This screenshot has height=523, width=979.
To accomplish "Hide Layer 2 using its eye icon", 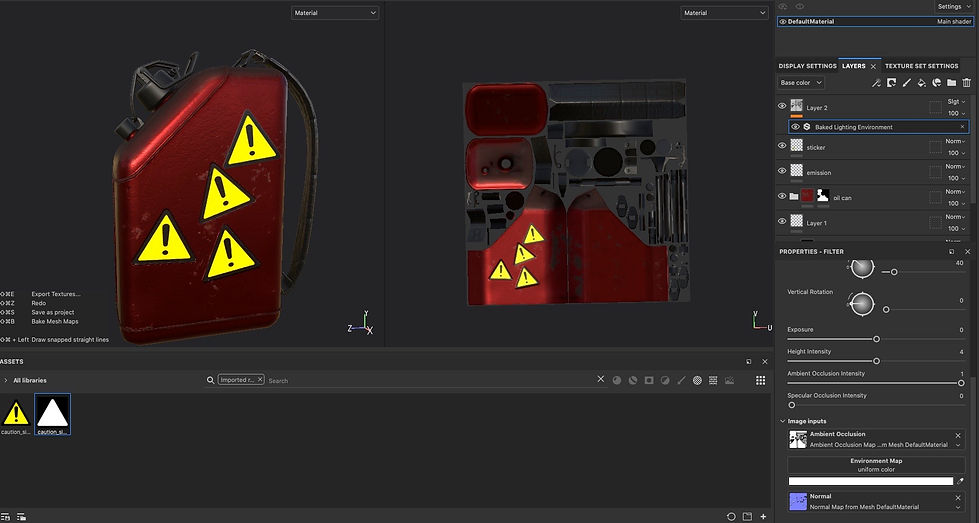I will (782, 106).
